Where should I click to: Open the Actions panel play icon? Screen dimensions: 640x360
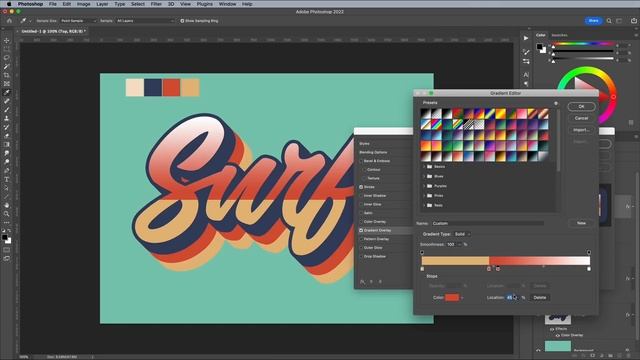[x=526, y=38]
